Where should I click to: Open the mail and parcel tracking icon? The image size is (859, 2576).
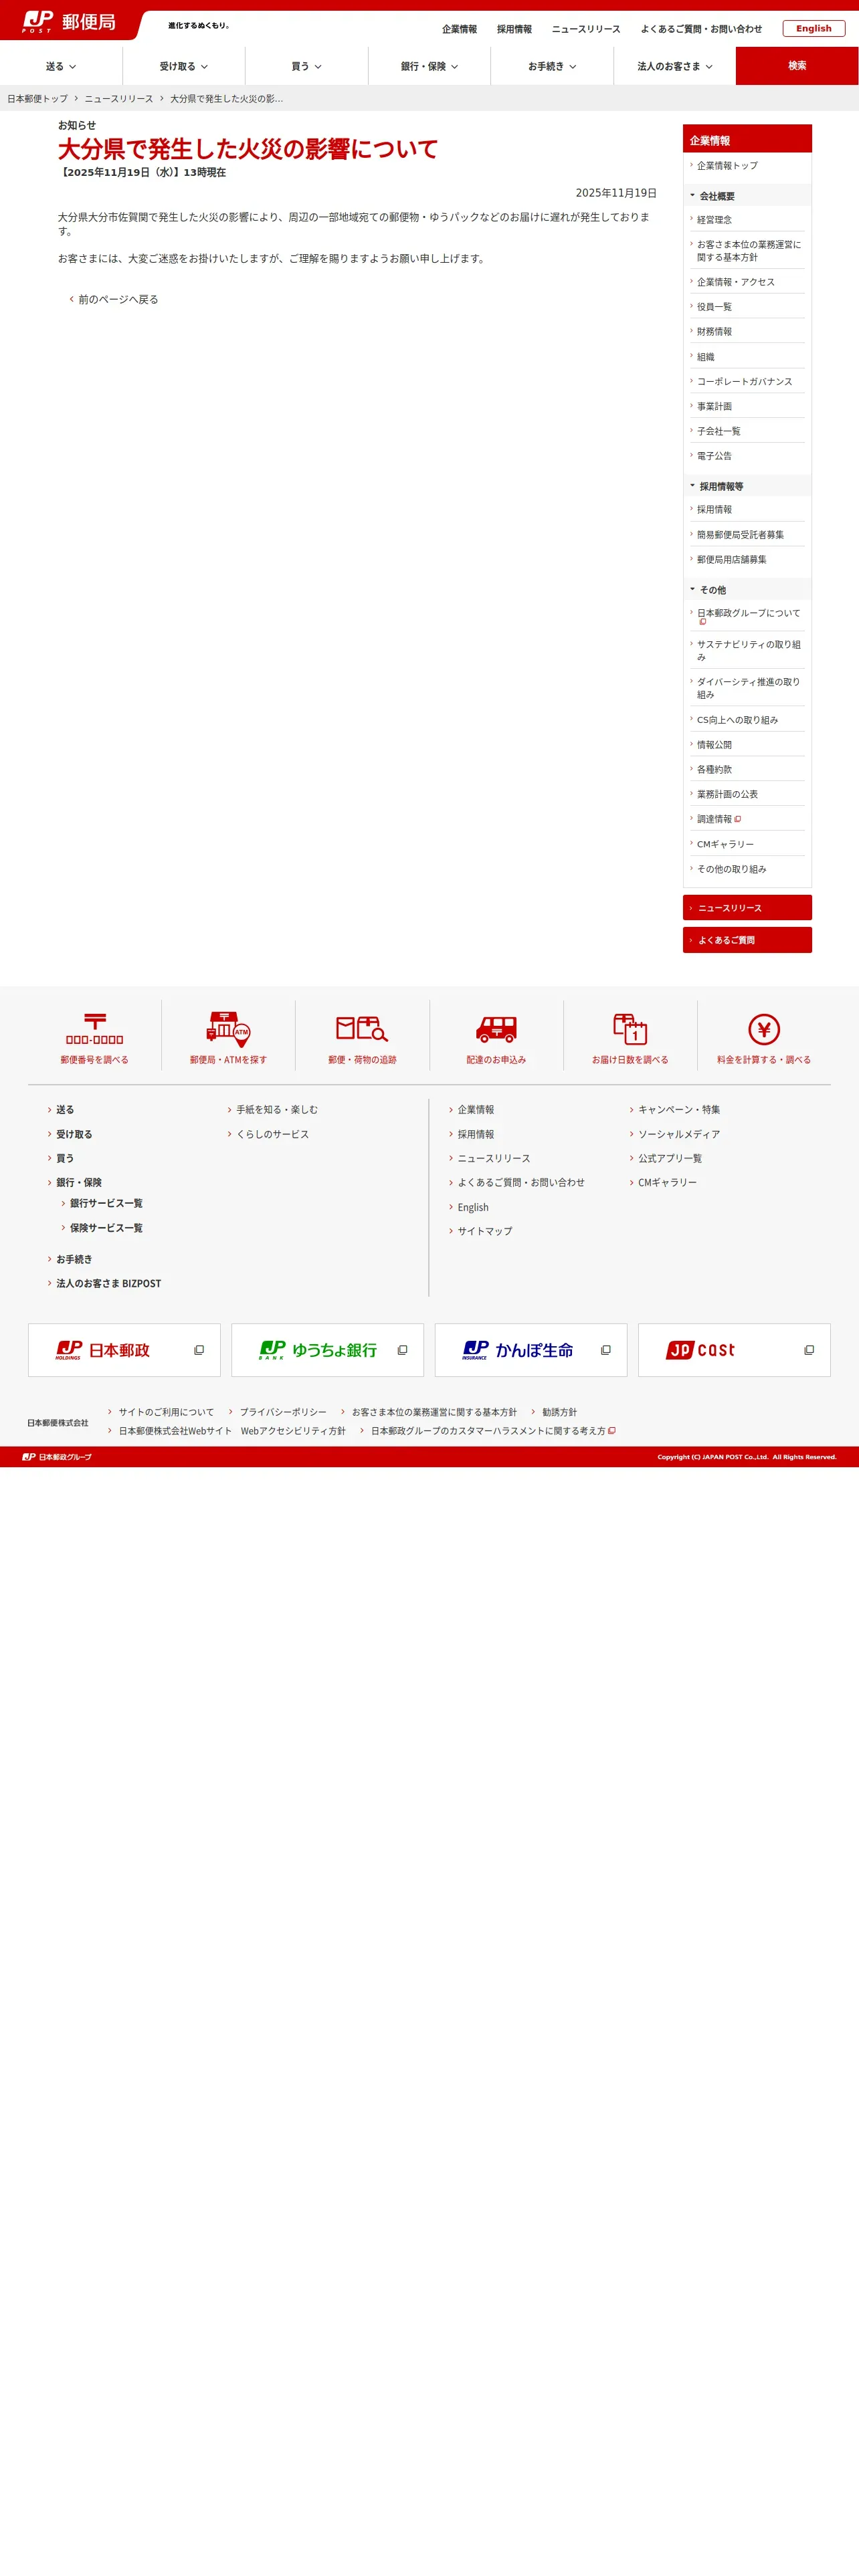pyautogui.click(x=362, y=1029)
